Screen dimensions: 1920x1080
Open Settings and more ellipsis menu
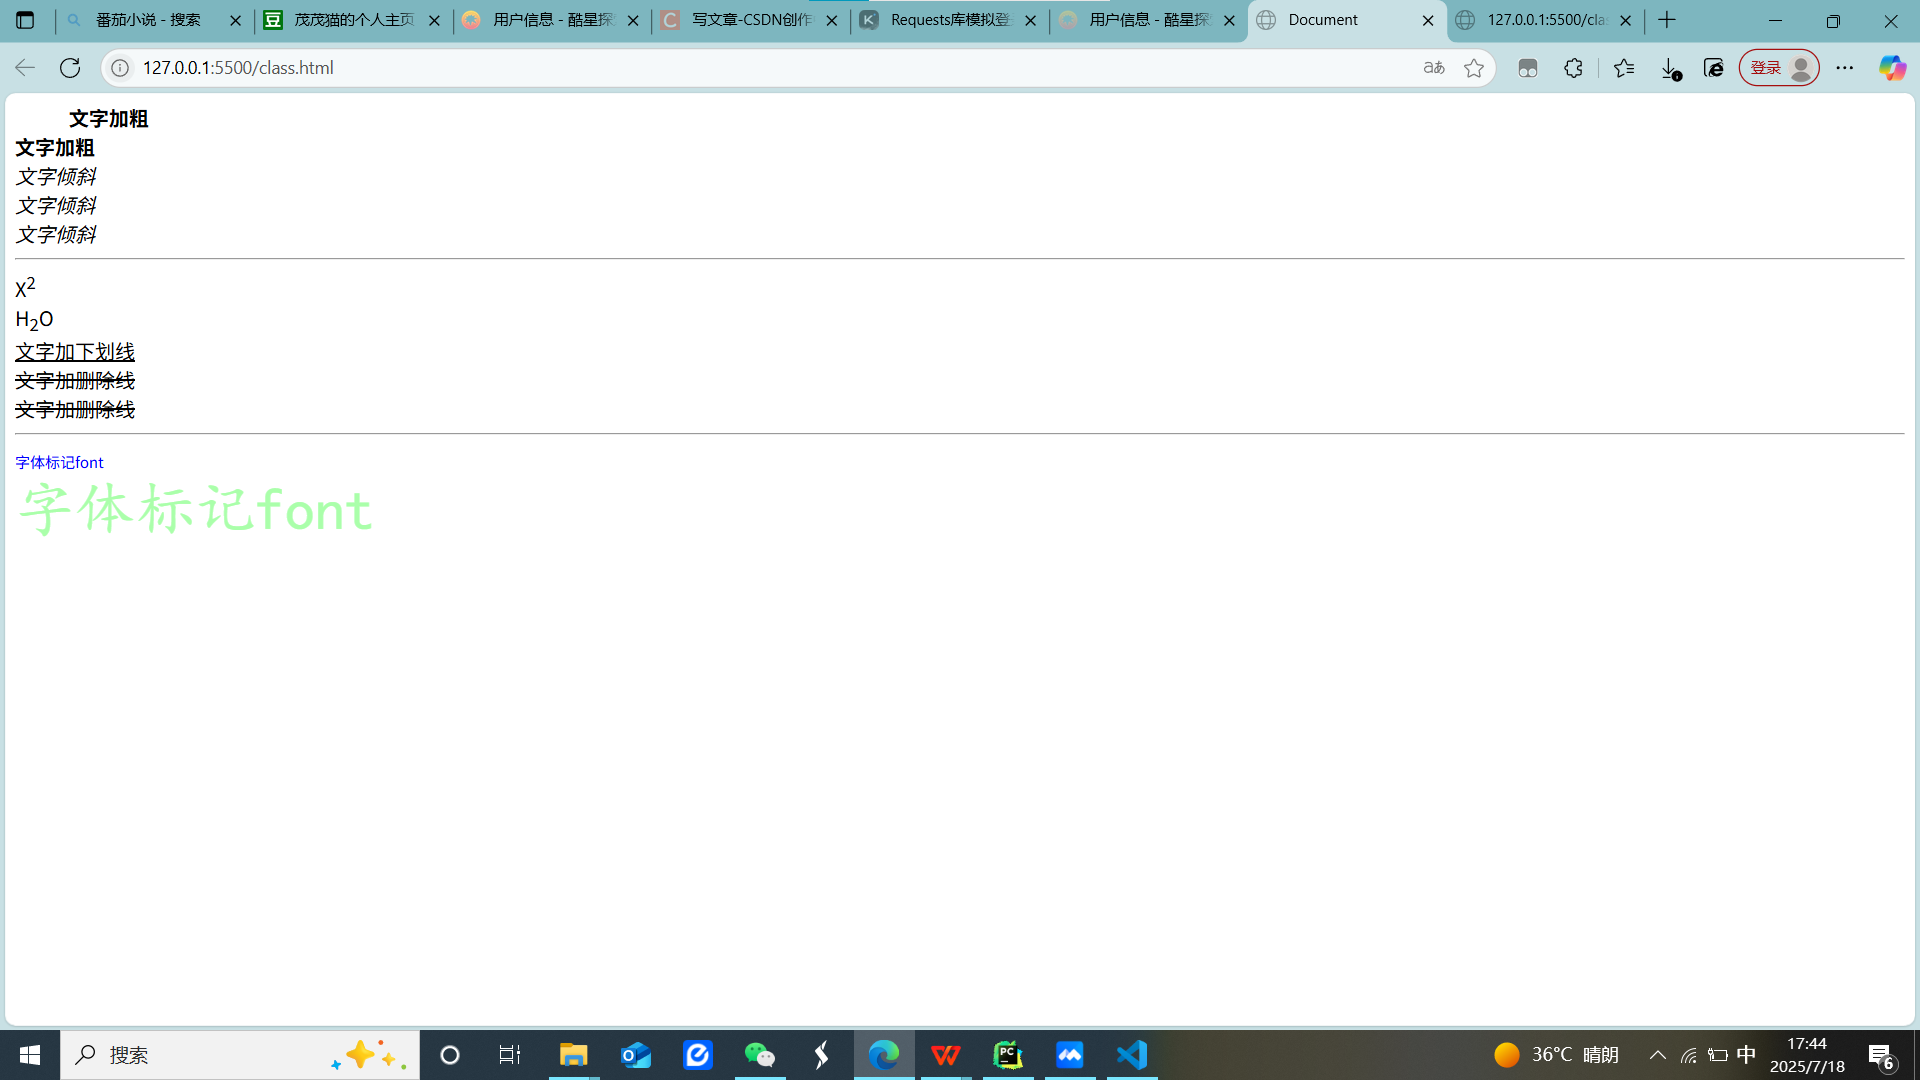click(1845, 68)
